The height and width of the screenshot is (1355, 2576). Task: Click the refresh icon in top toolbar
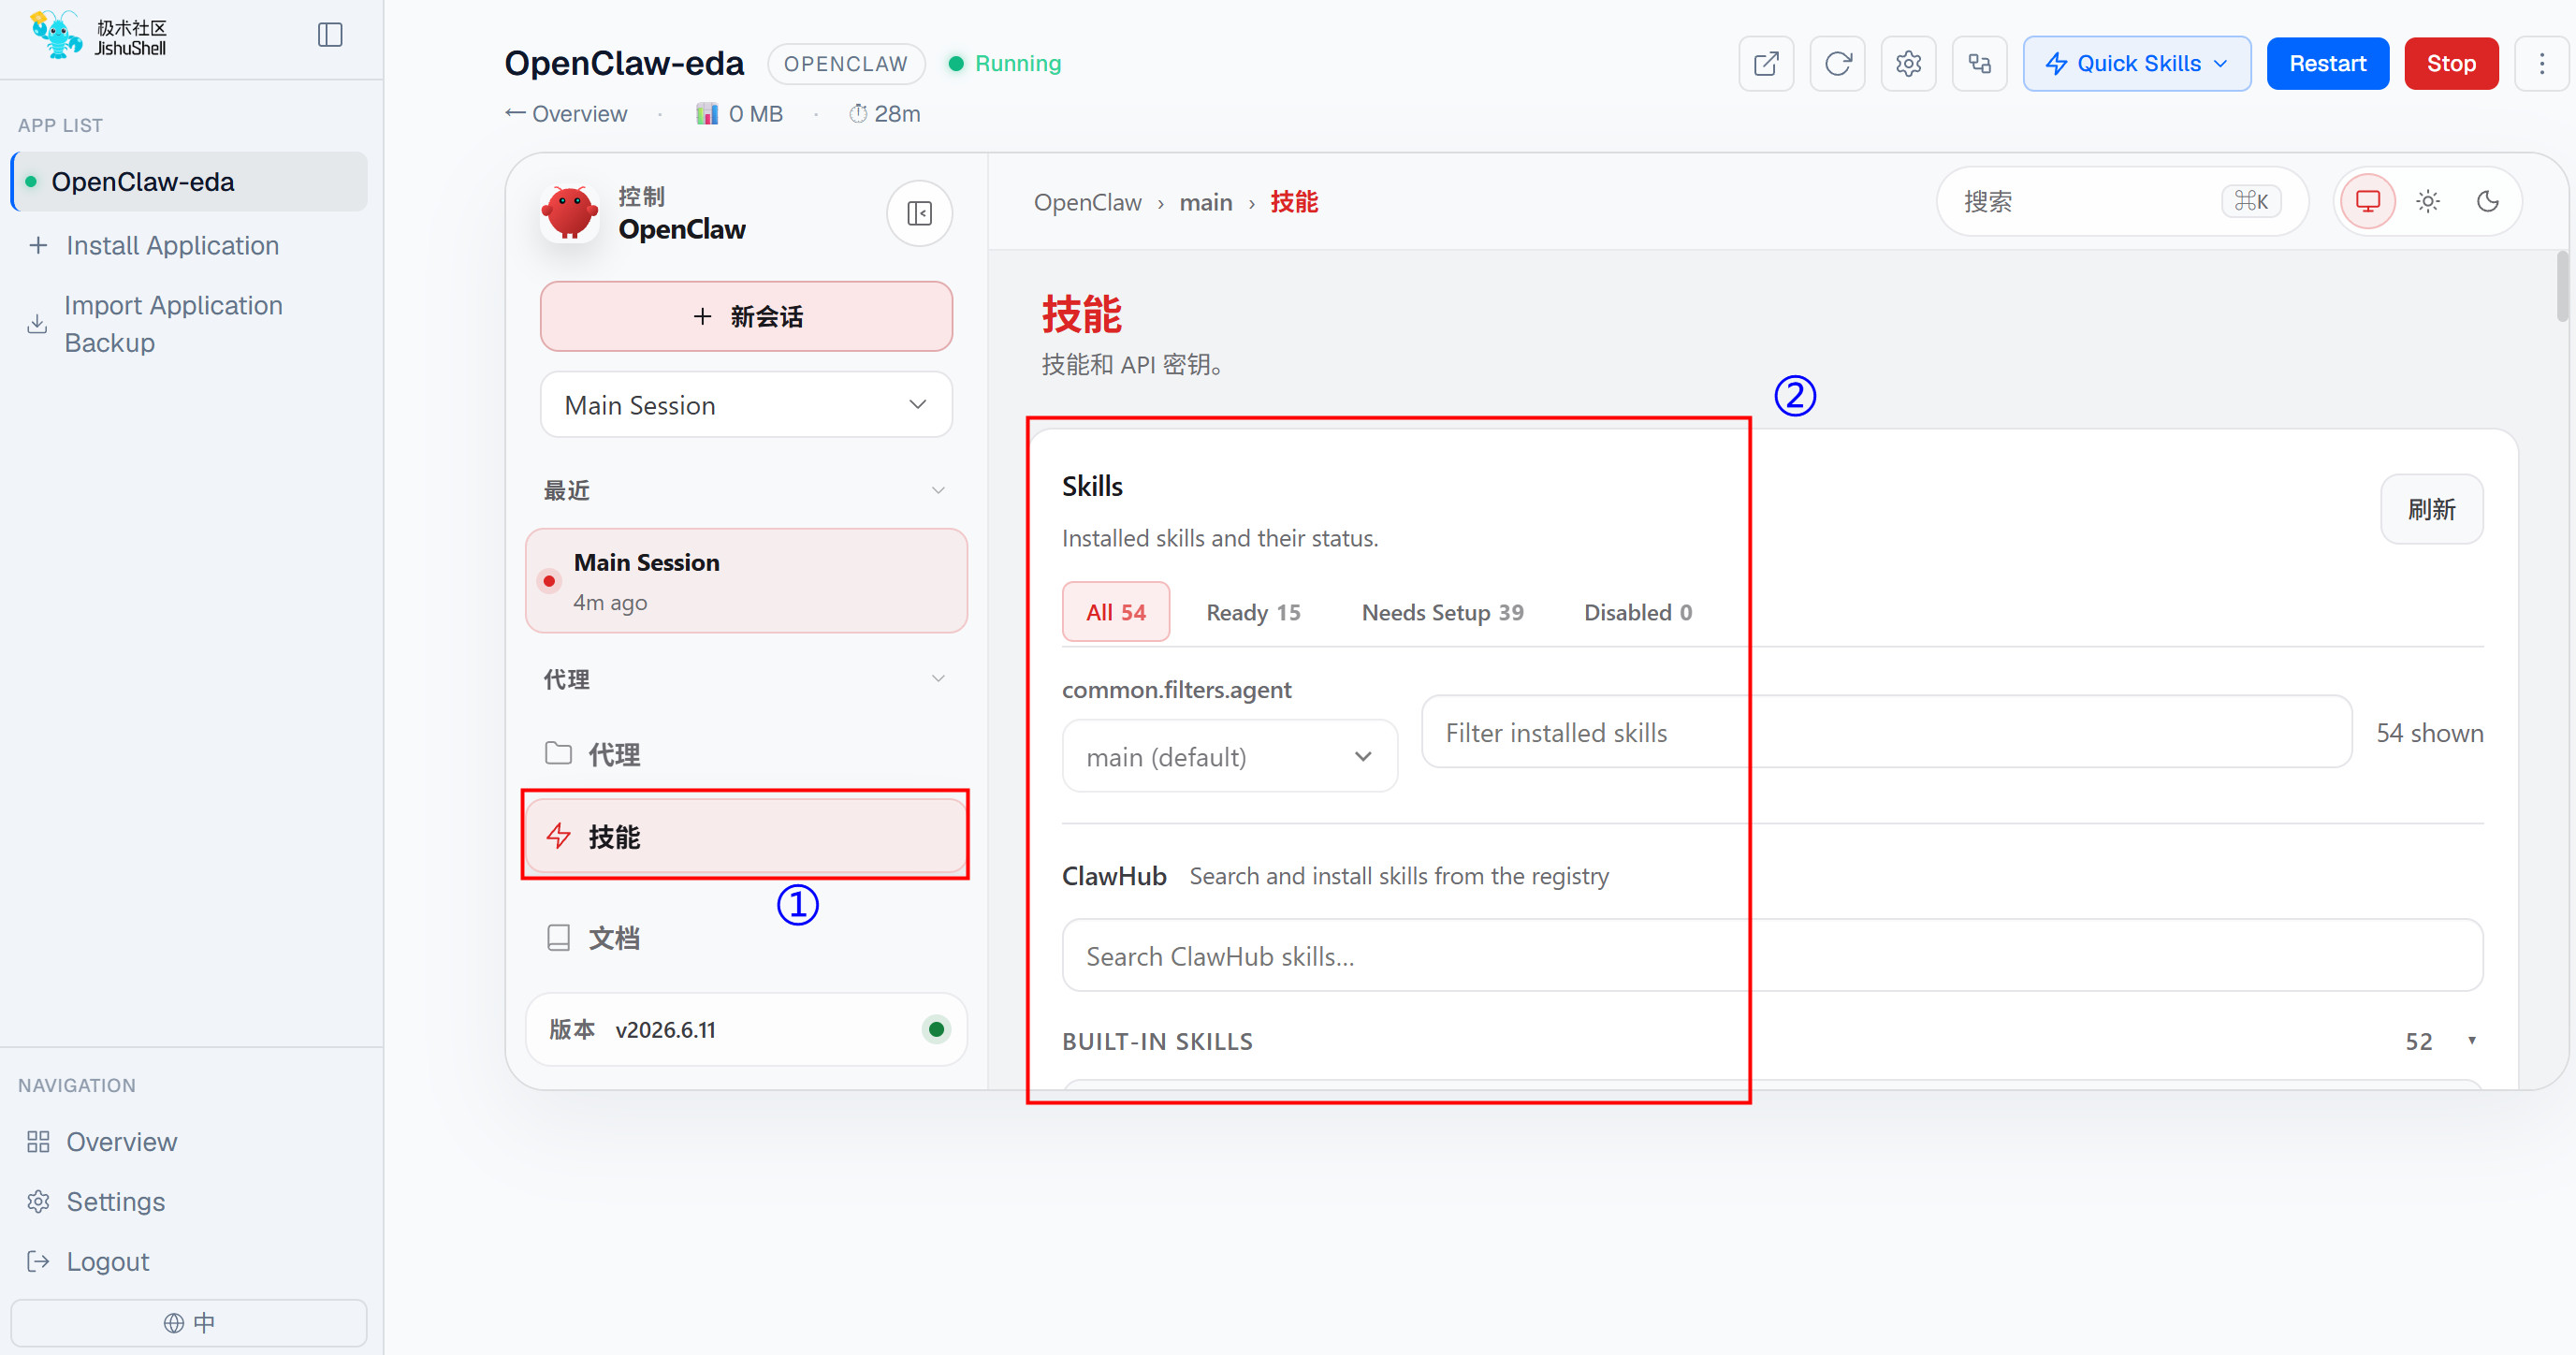(x=1837, y=63)
